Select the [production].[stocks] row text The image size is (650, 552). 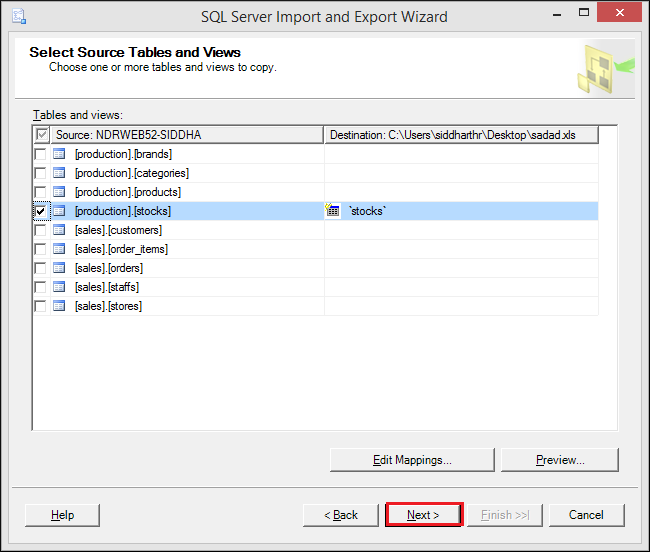(123, 211)
